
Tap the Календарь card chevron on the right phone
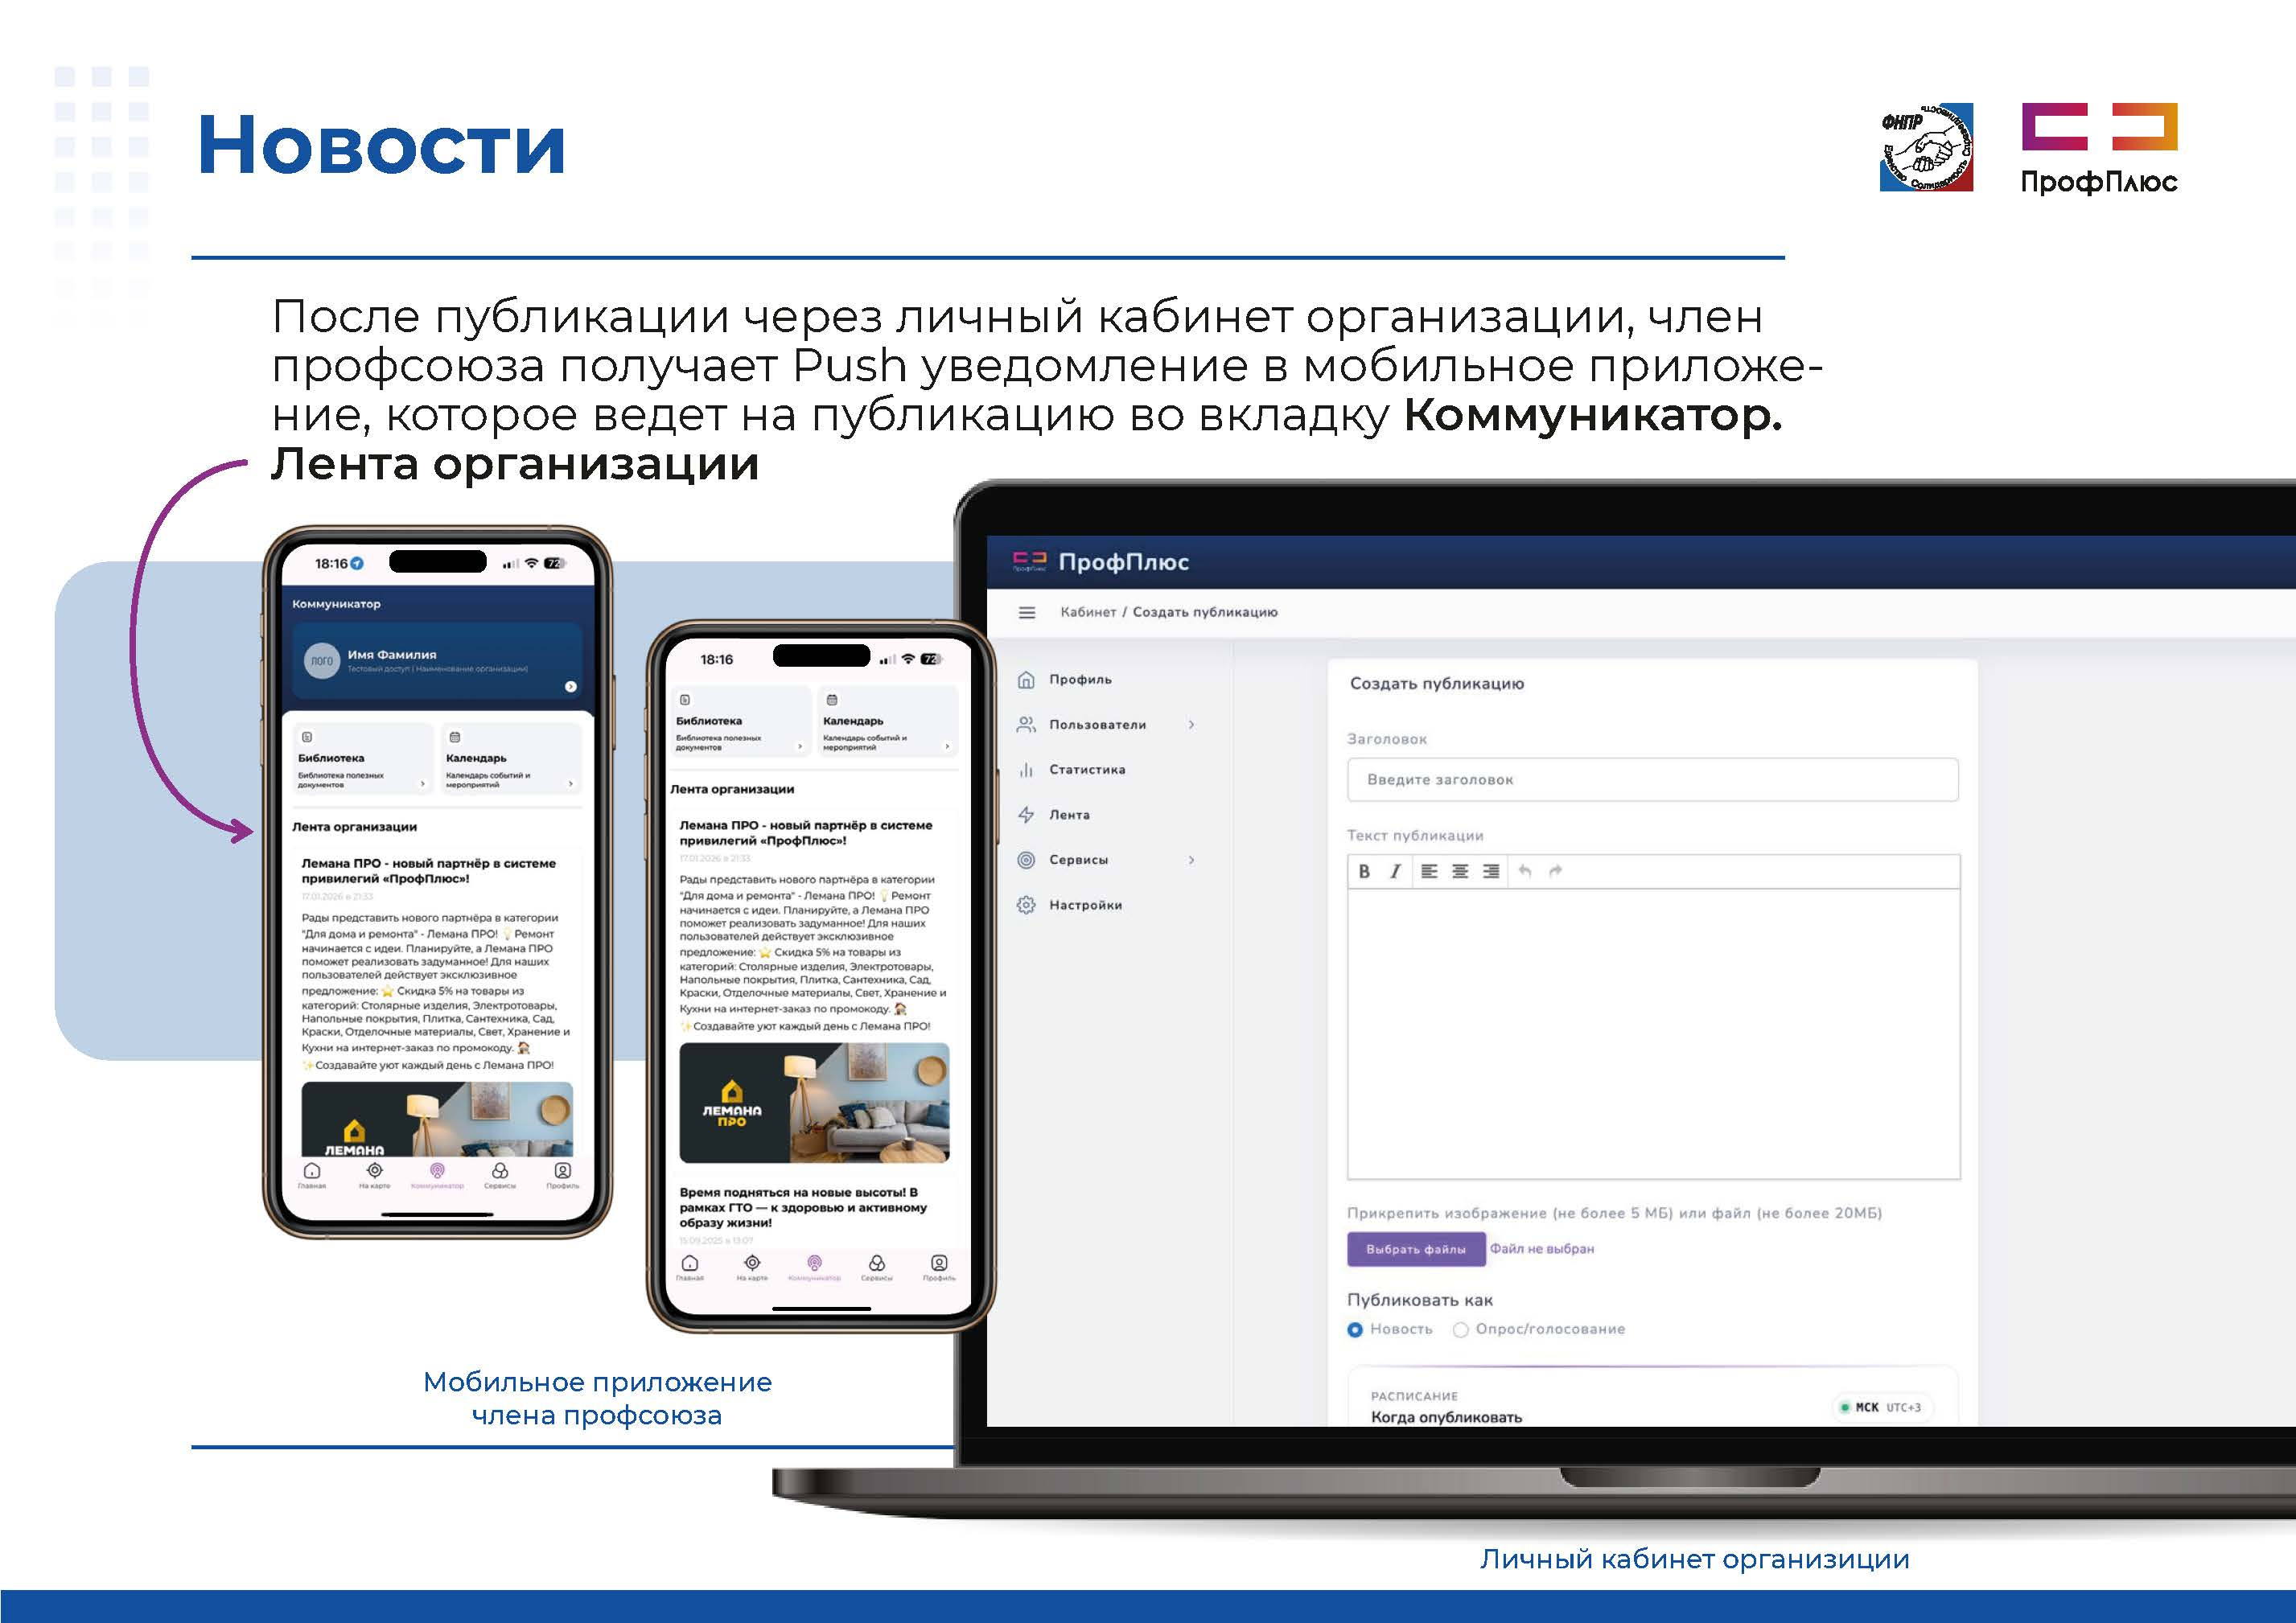(948, 746)
